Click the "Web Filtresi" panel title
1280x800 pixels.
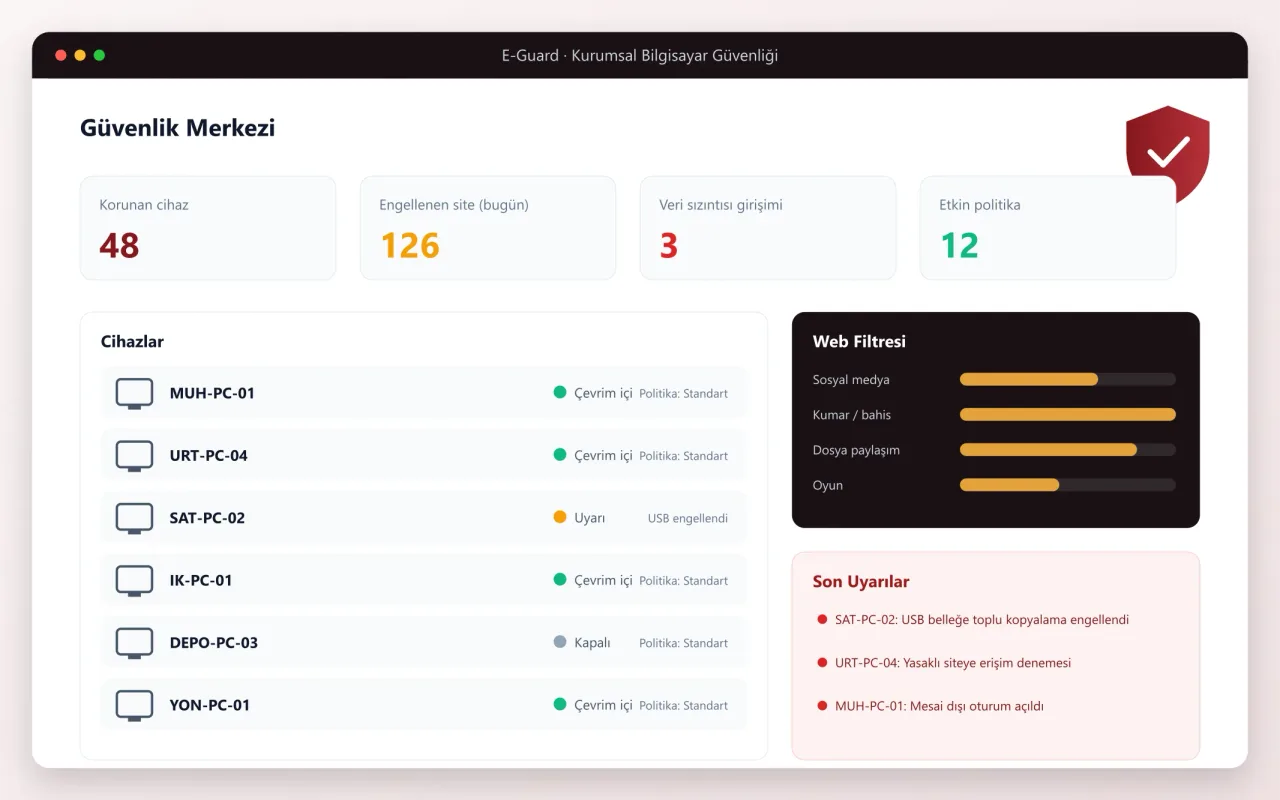859,341
